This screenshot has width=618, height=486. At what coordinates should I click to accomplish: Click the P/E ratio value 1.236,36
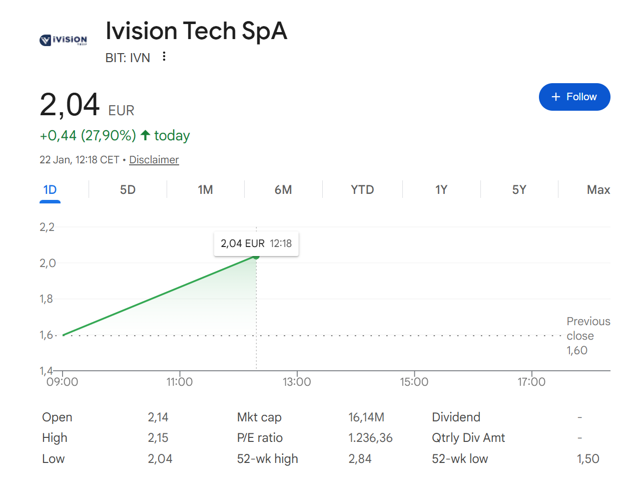tap(370, 438)
